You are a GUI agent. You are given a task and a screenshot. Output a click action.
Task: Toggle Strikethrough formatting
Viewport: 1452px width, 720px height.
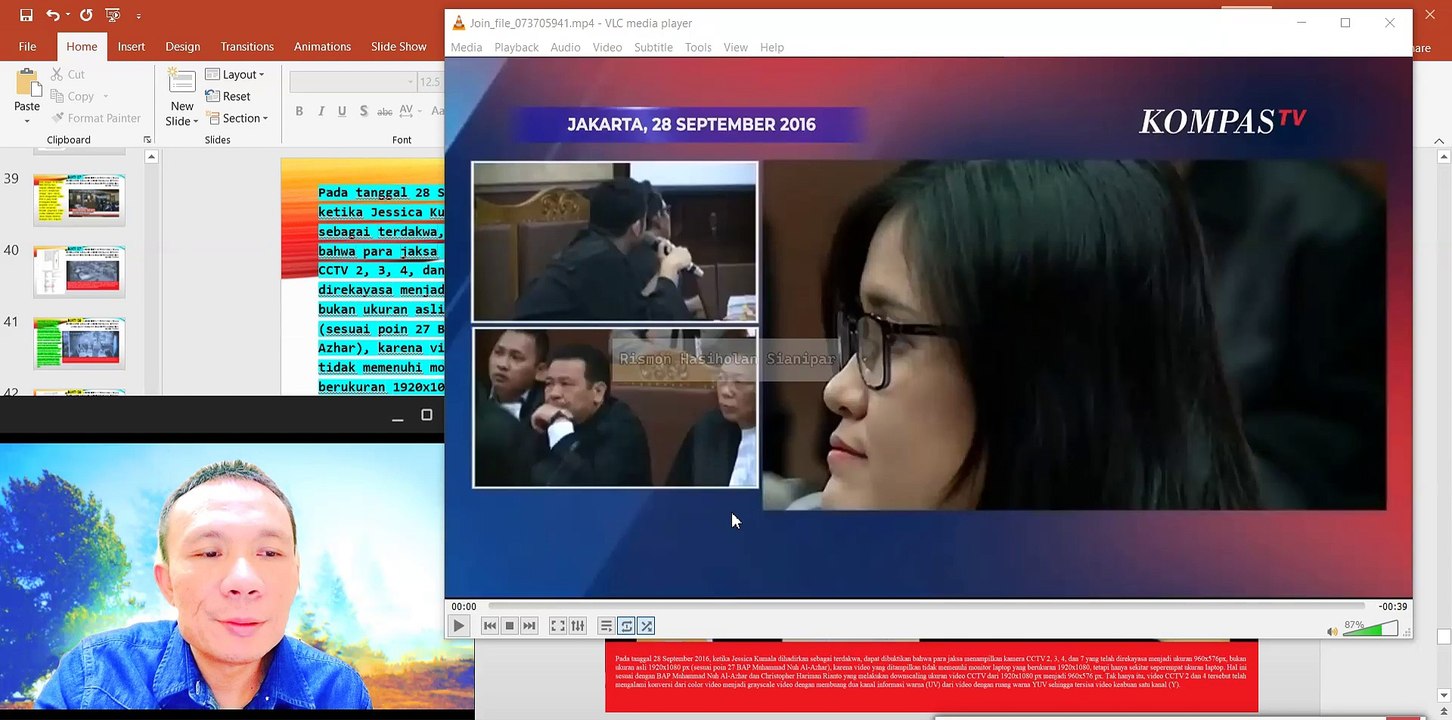384,111
